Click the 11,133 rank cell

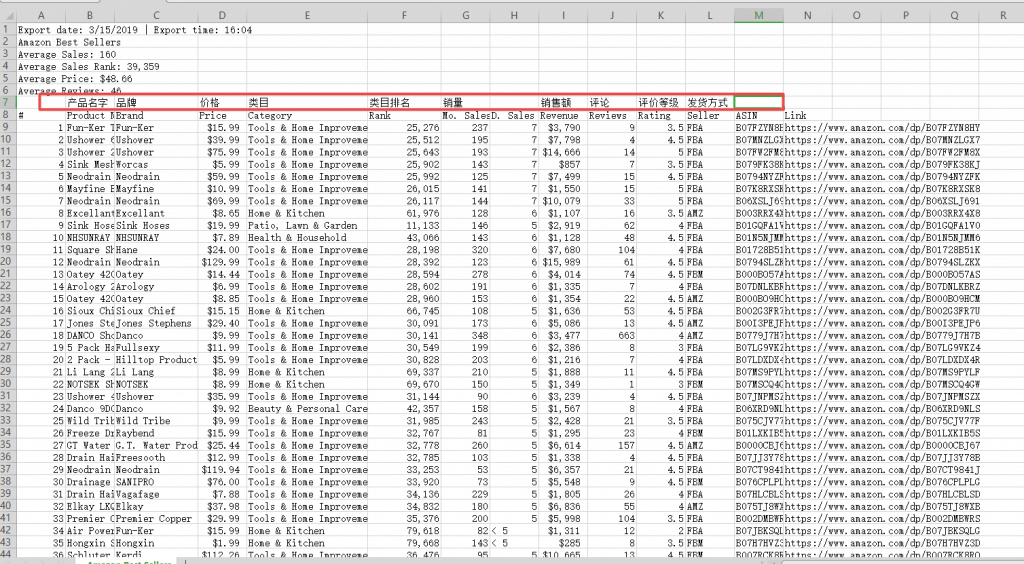pyautogui.click(x=404, y=225)
